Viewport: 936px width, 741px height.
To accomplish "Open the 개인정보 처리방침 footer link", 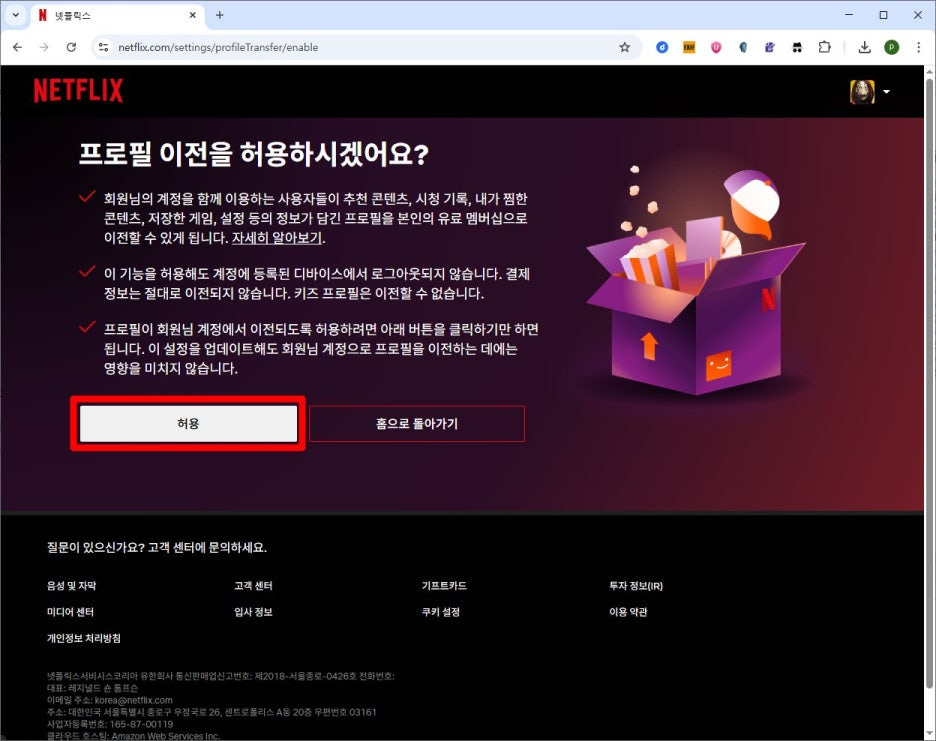I will (84, 638).
